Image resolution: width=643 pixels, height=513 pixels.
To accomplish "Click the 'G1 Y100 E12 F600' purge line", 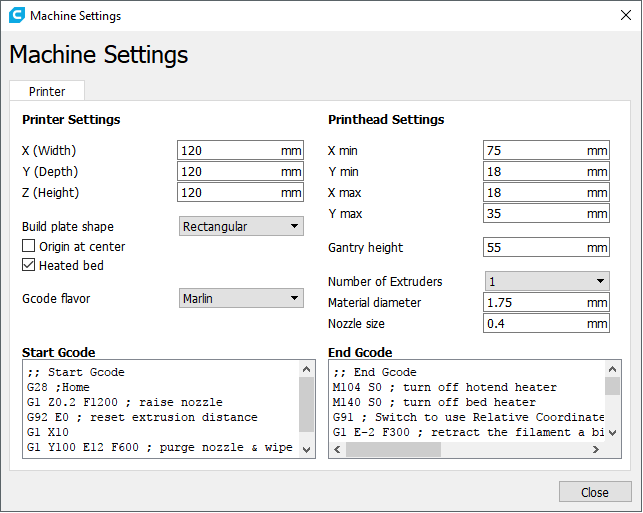I will 160,447.
